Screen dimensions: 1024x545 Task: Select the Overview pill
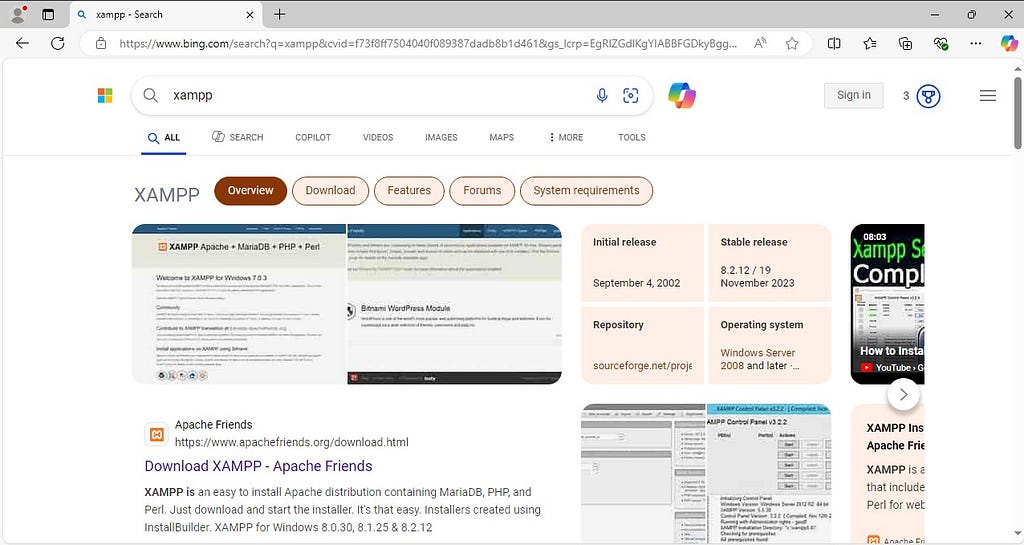[x=251, y=191]
